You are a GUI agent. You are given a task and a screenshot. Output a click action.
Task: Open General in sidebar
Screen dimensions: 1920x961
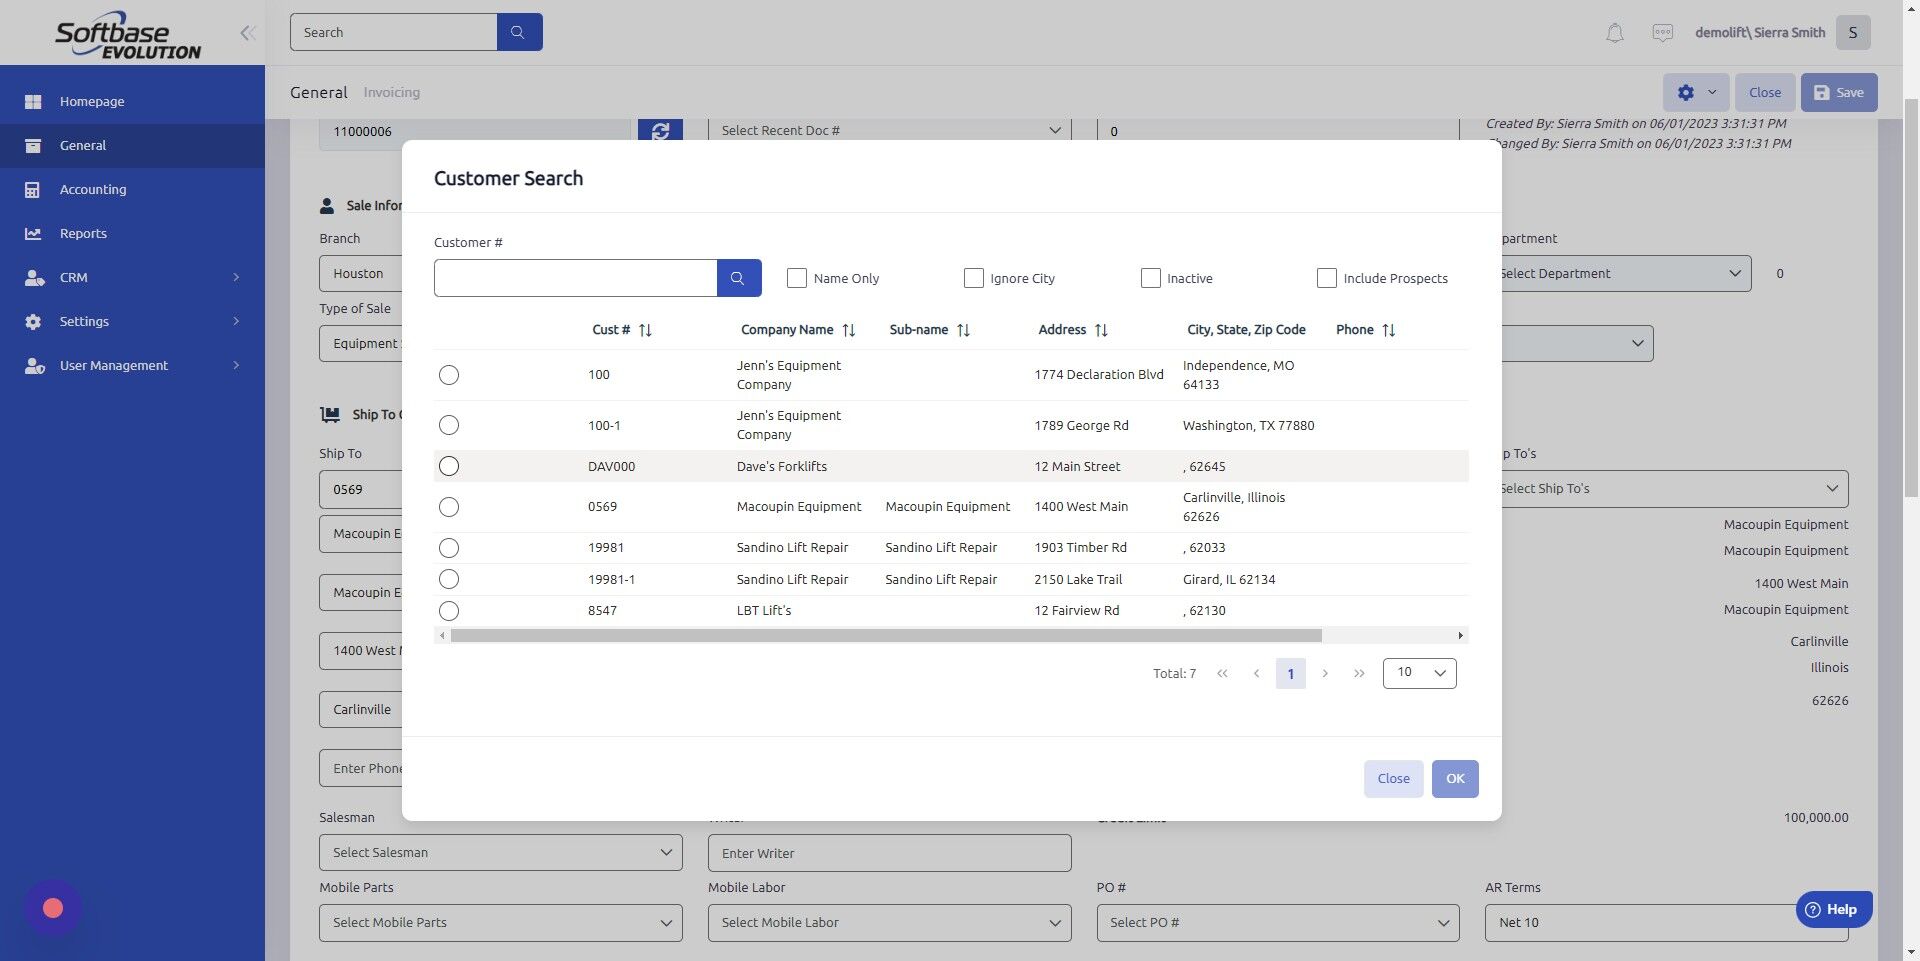click(x=132, y=145)
